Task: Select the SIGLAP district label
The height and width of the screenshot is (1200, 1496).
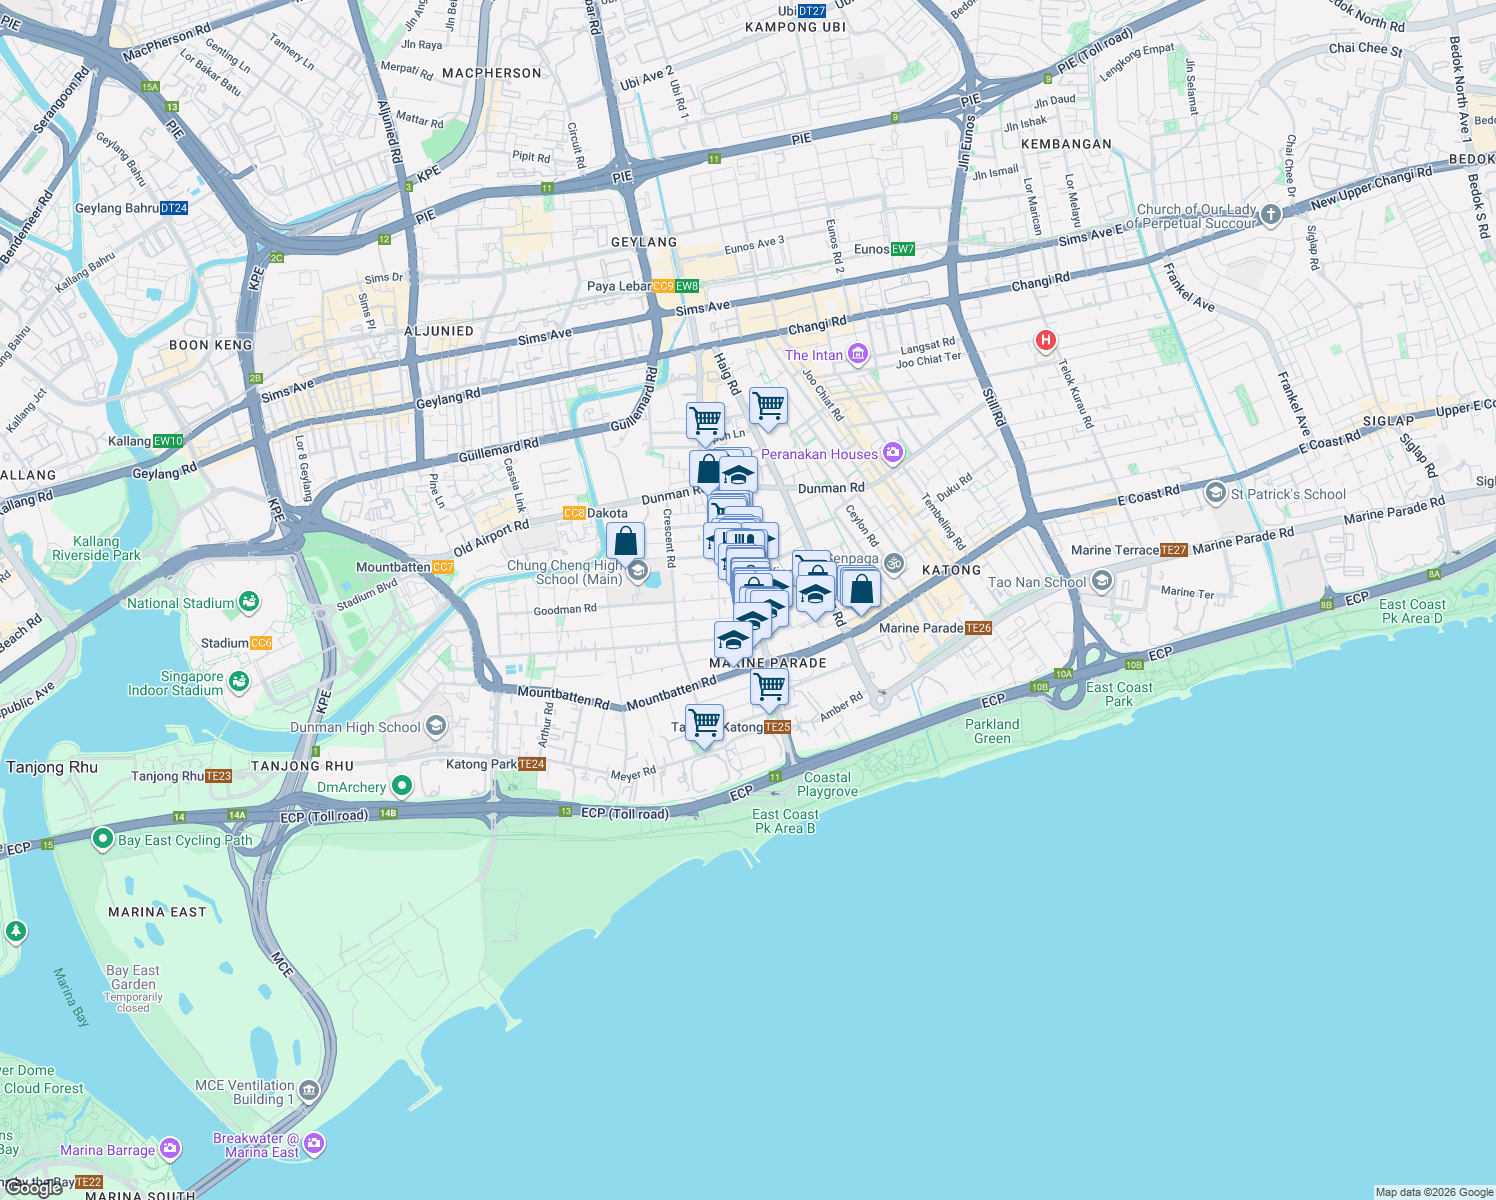Action: [1388, 421]
